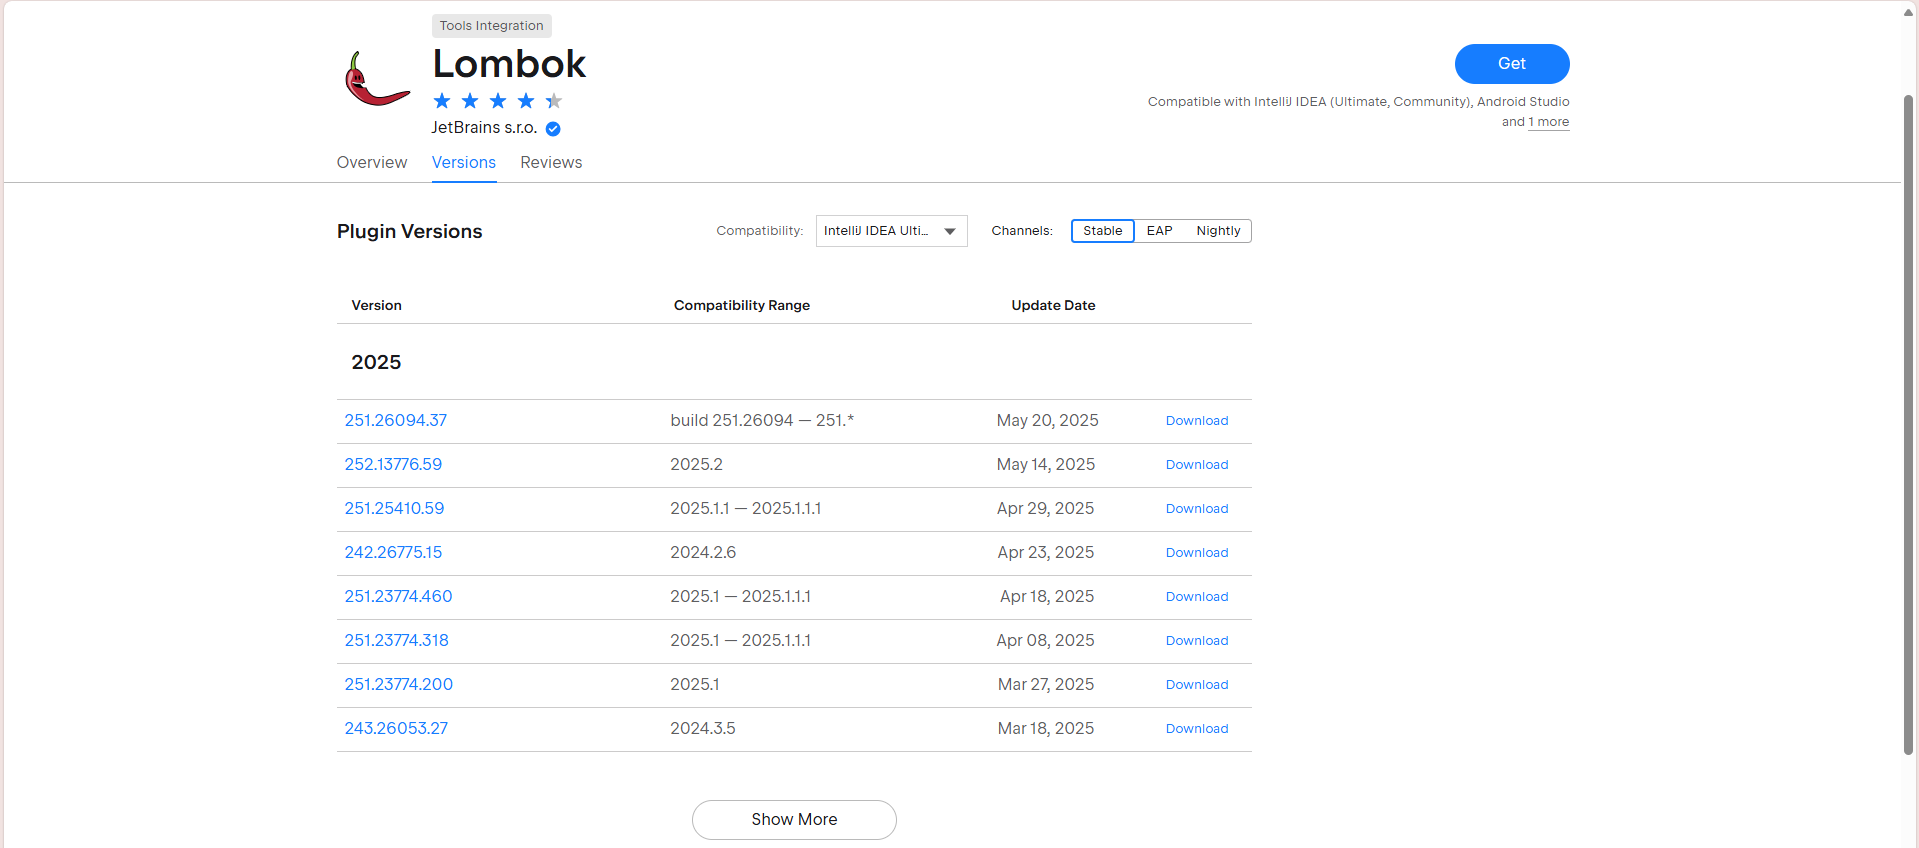
Task: Download the version dated Mar 18, 2025
Action: click(x=1197, y=729)
